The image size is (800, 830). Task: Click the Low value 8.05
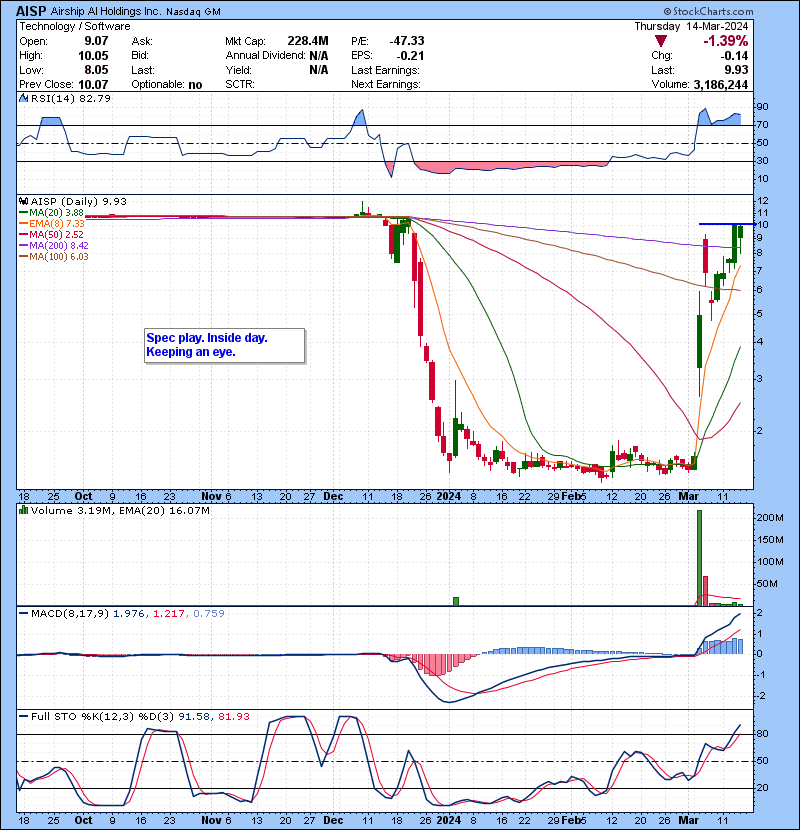tap(96, 70)
